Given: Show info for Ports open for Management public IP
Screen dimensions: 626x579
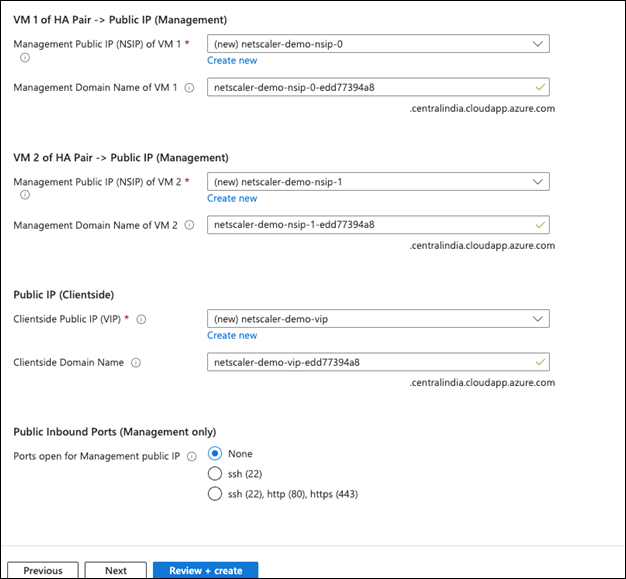Looking at the screenshot, I should point(192,456).
